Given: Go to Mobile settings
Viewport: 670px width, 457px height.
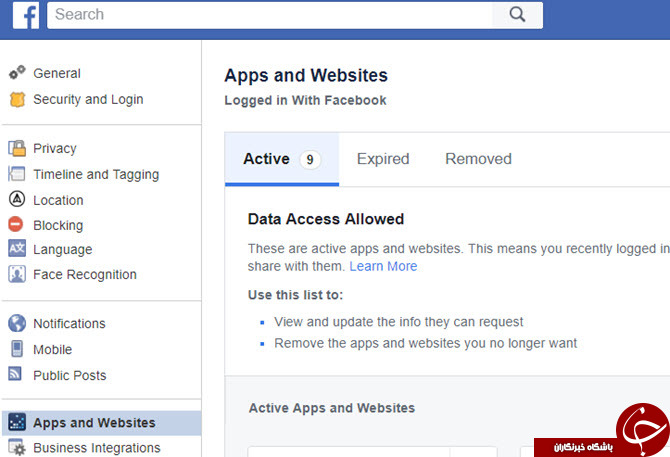Looking at the screenshot, I should (53, 349).
